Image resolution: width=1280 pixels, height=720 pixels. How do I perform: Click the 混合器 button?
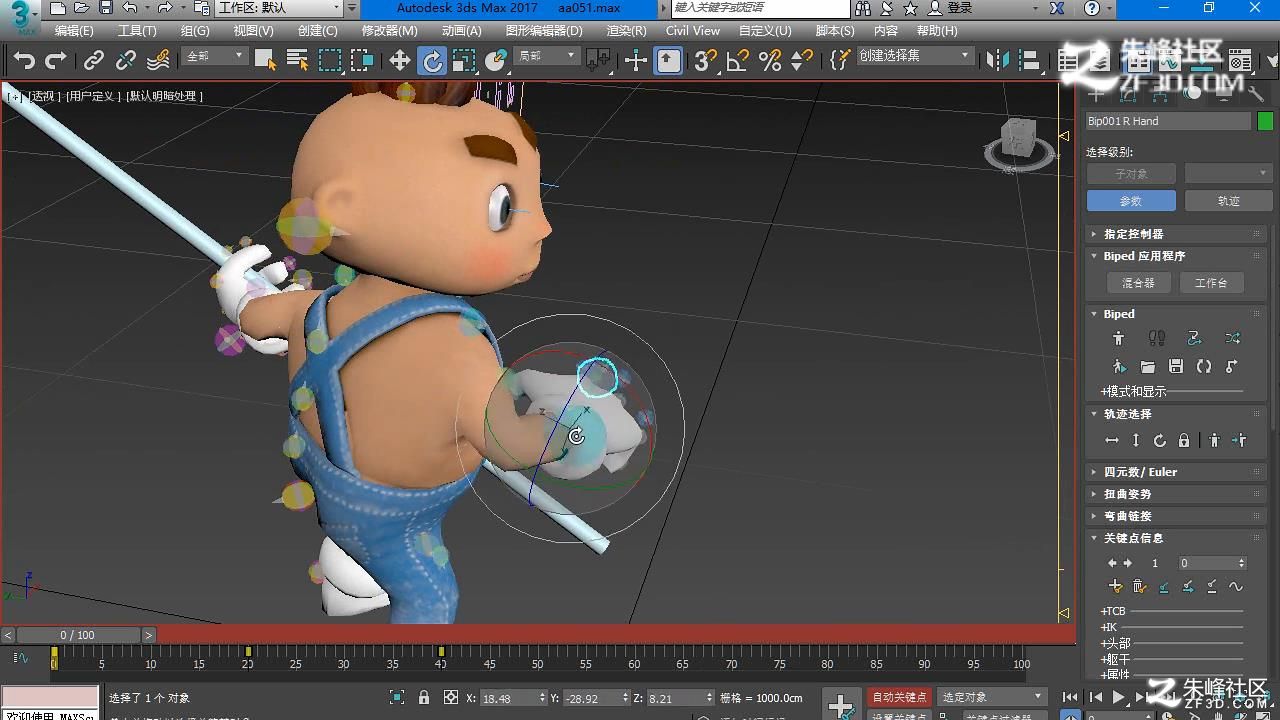coord(1138,283)
